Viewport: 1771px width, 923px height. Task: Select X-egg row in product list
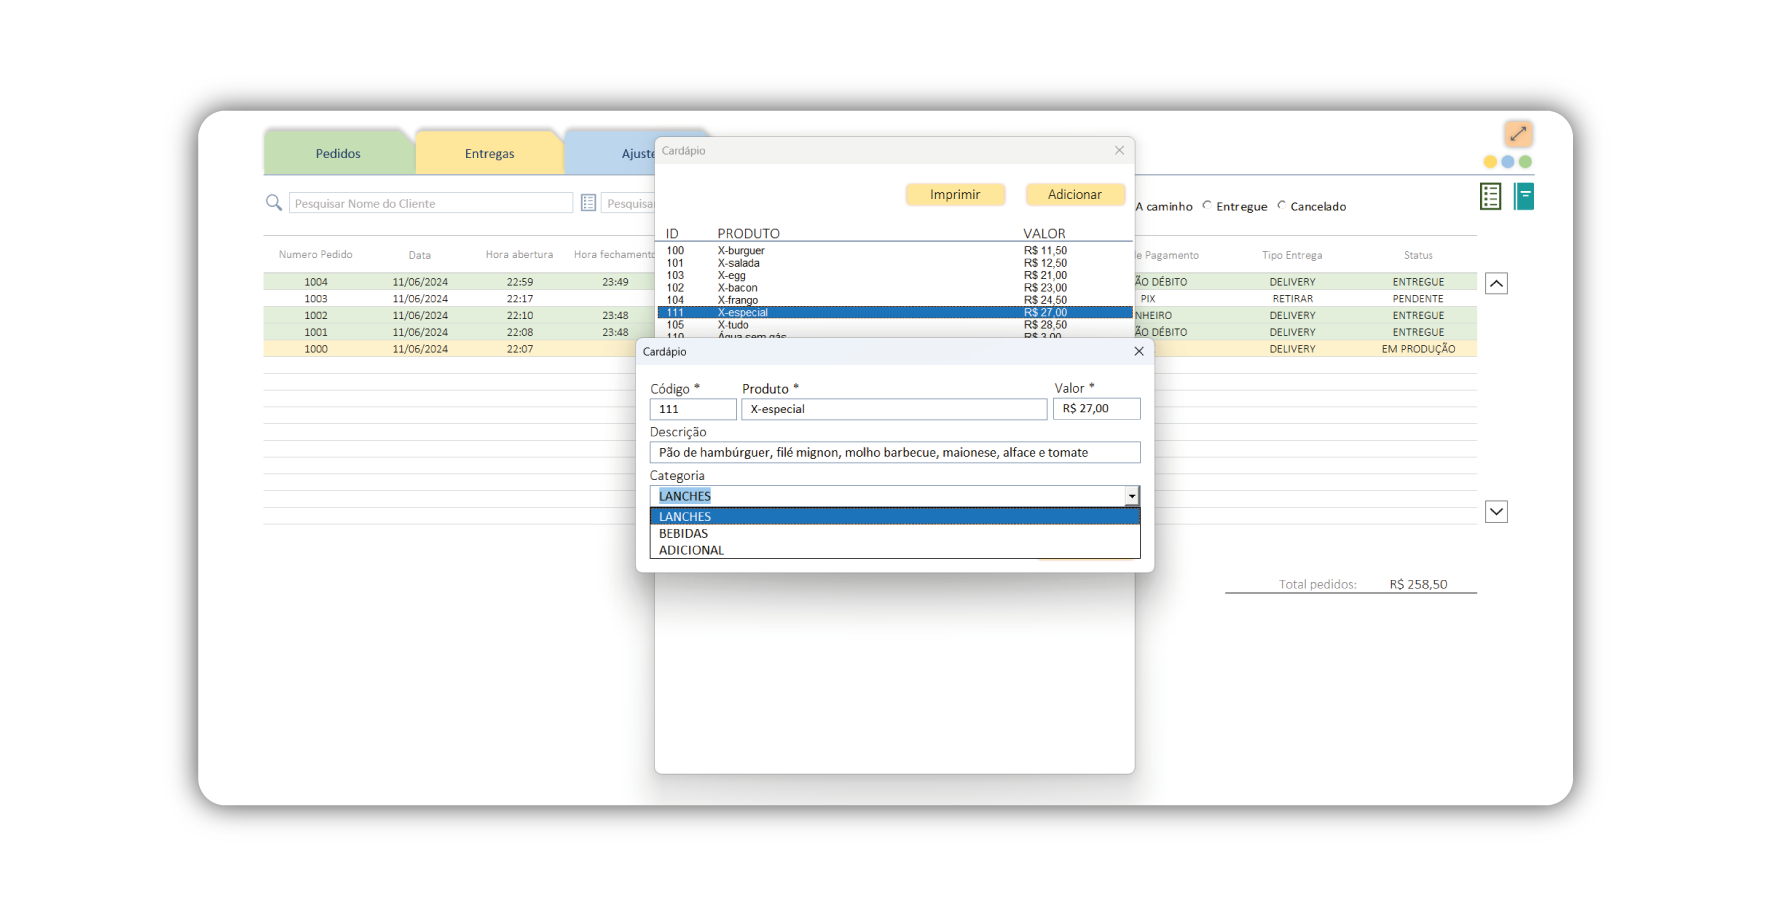coord(895,275)
